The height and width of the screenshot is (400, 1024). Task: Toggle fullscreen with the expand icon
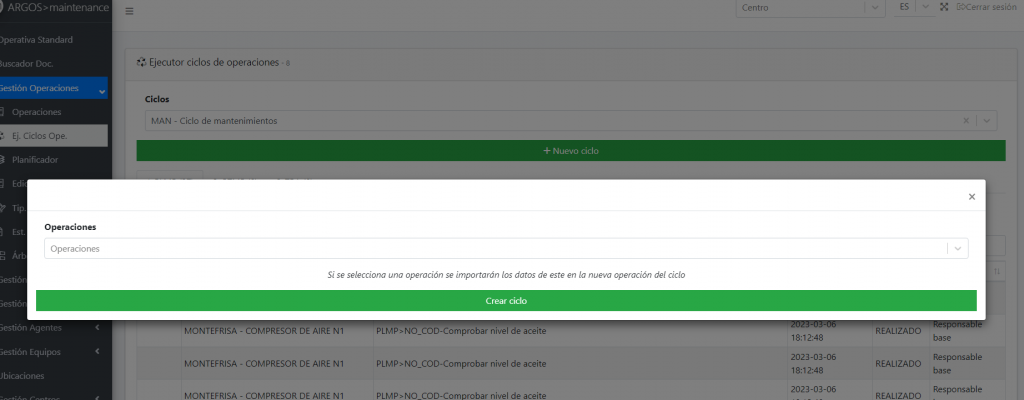coord(944,8)
